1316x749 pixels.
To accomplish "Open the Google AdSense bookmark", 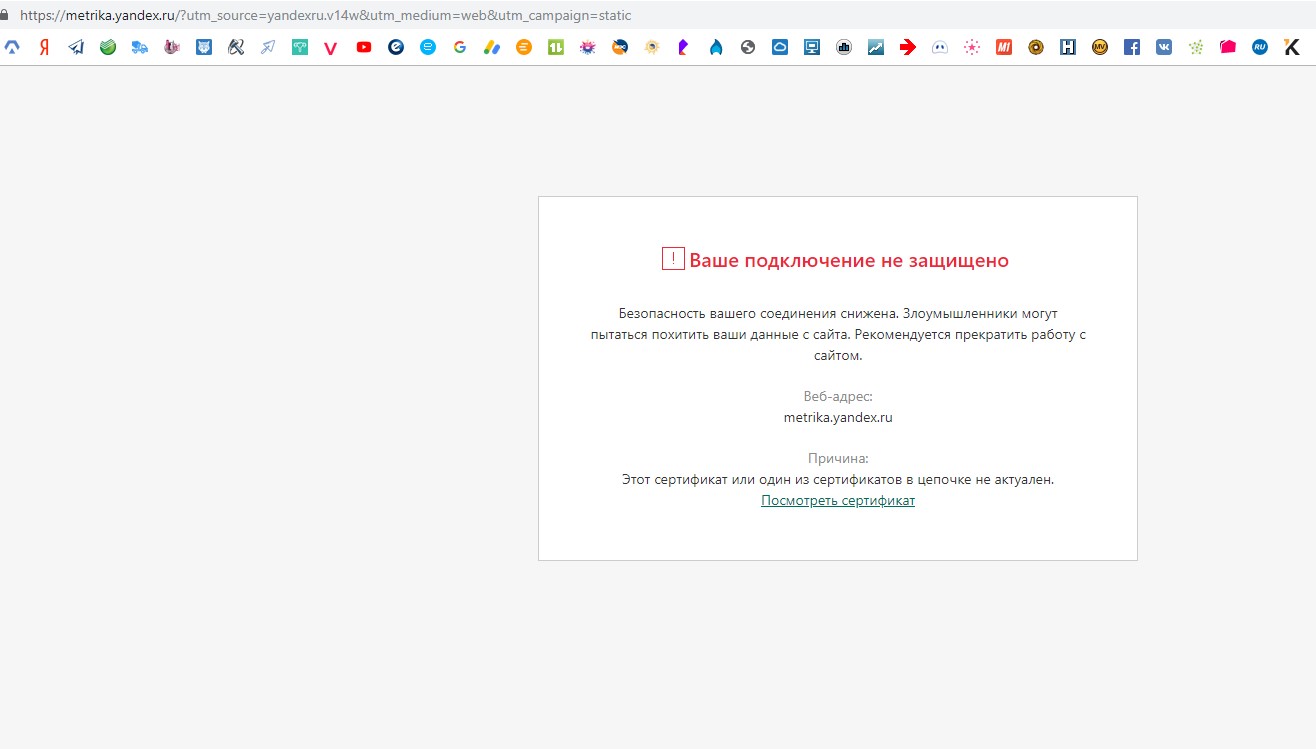I will (492, 47).
